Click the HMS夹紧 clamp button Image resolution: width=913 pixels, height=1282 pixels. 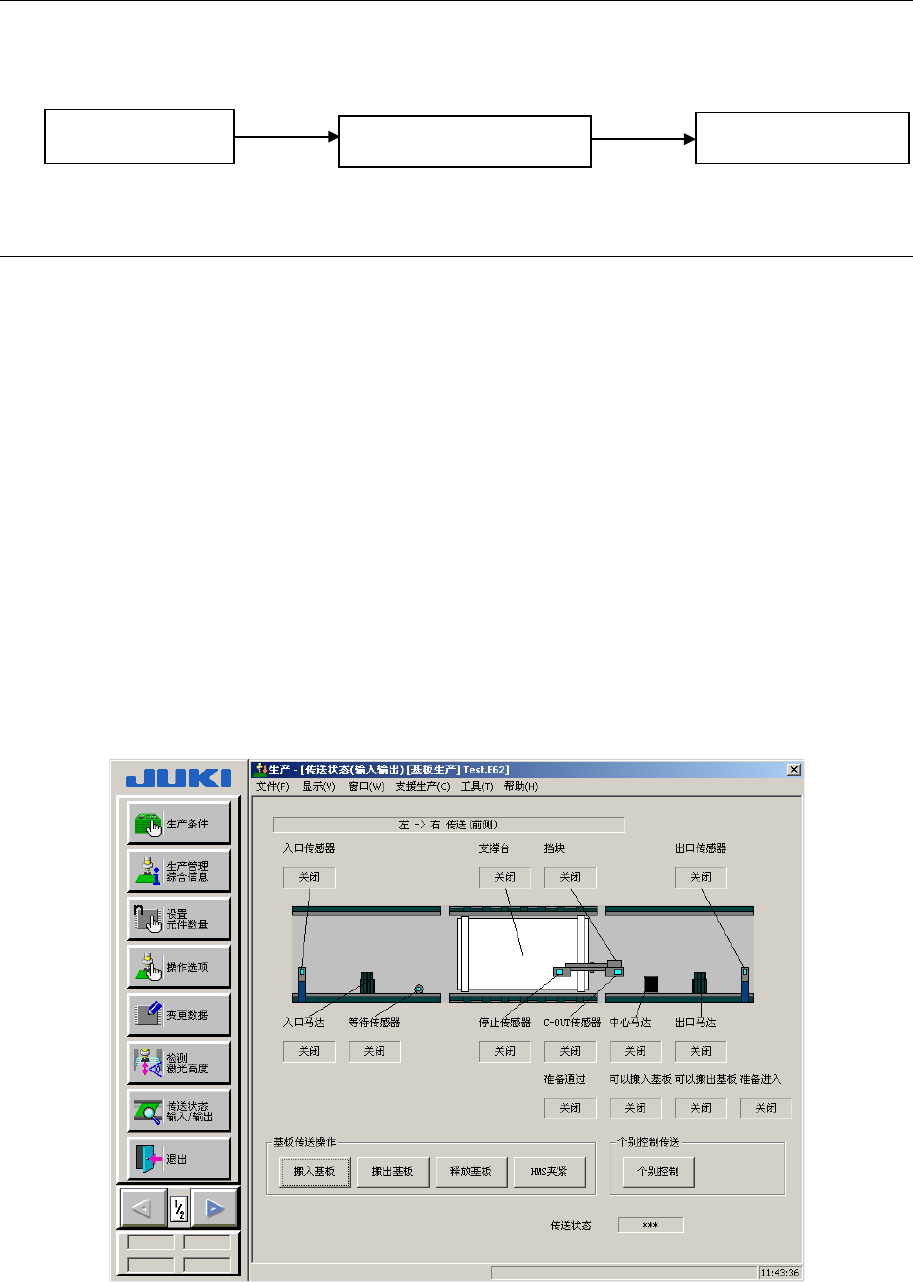pyautogui.click(x=549, y=1171)
